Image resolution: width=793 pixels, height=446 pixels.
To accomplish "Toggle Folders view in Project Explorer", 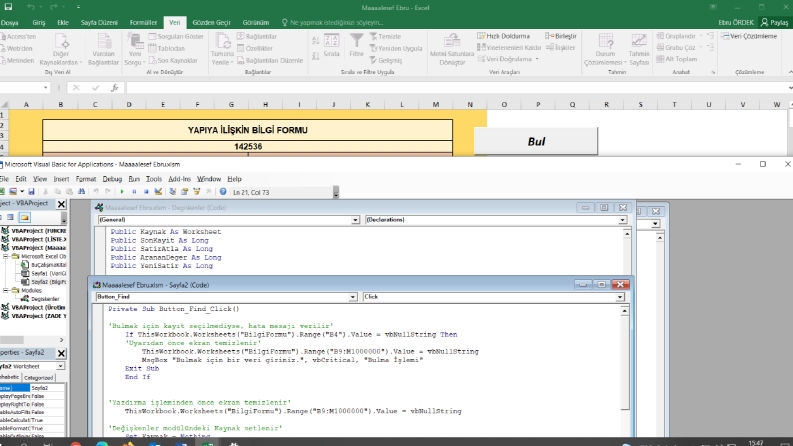I will point(24,217).
